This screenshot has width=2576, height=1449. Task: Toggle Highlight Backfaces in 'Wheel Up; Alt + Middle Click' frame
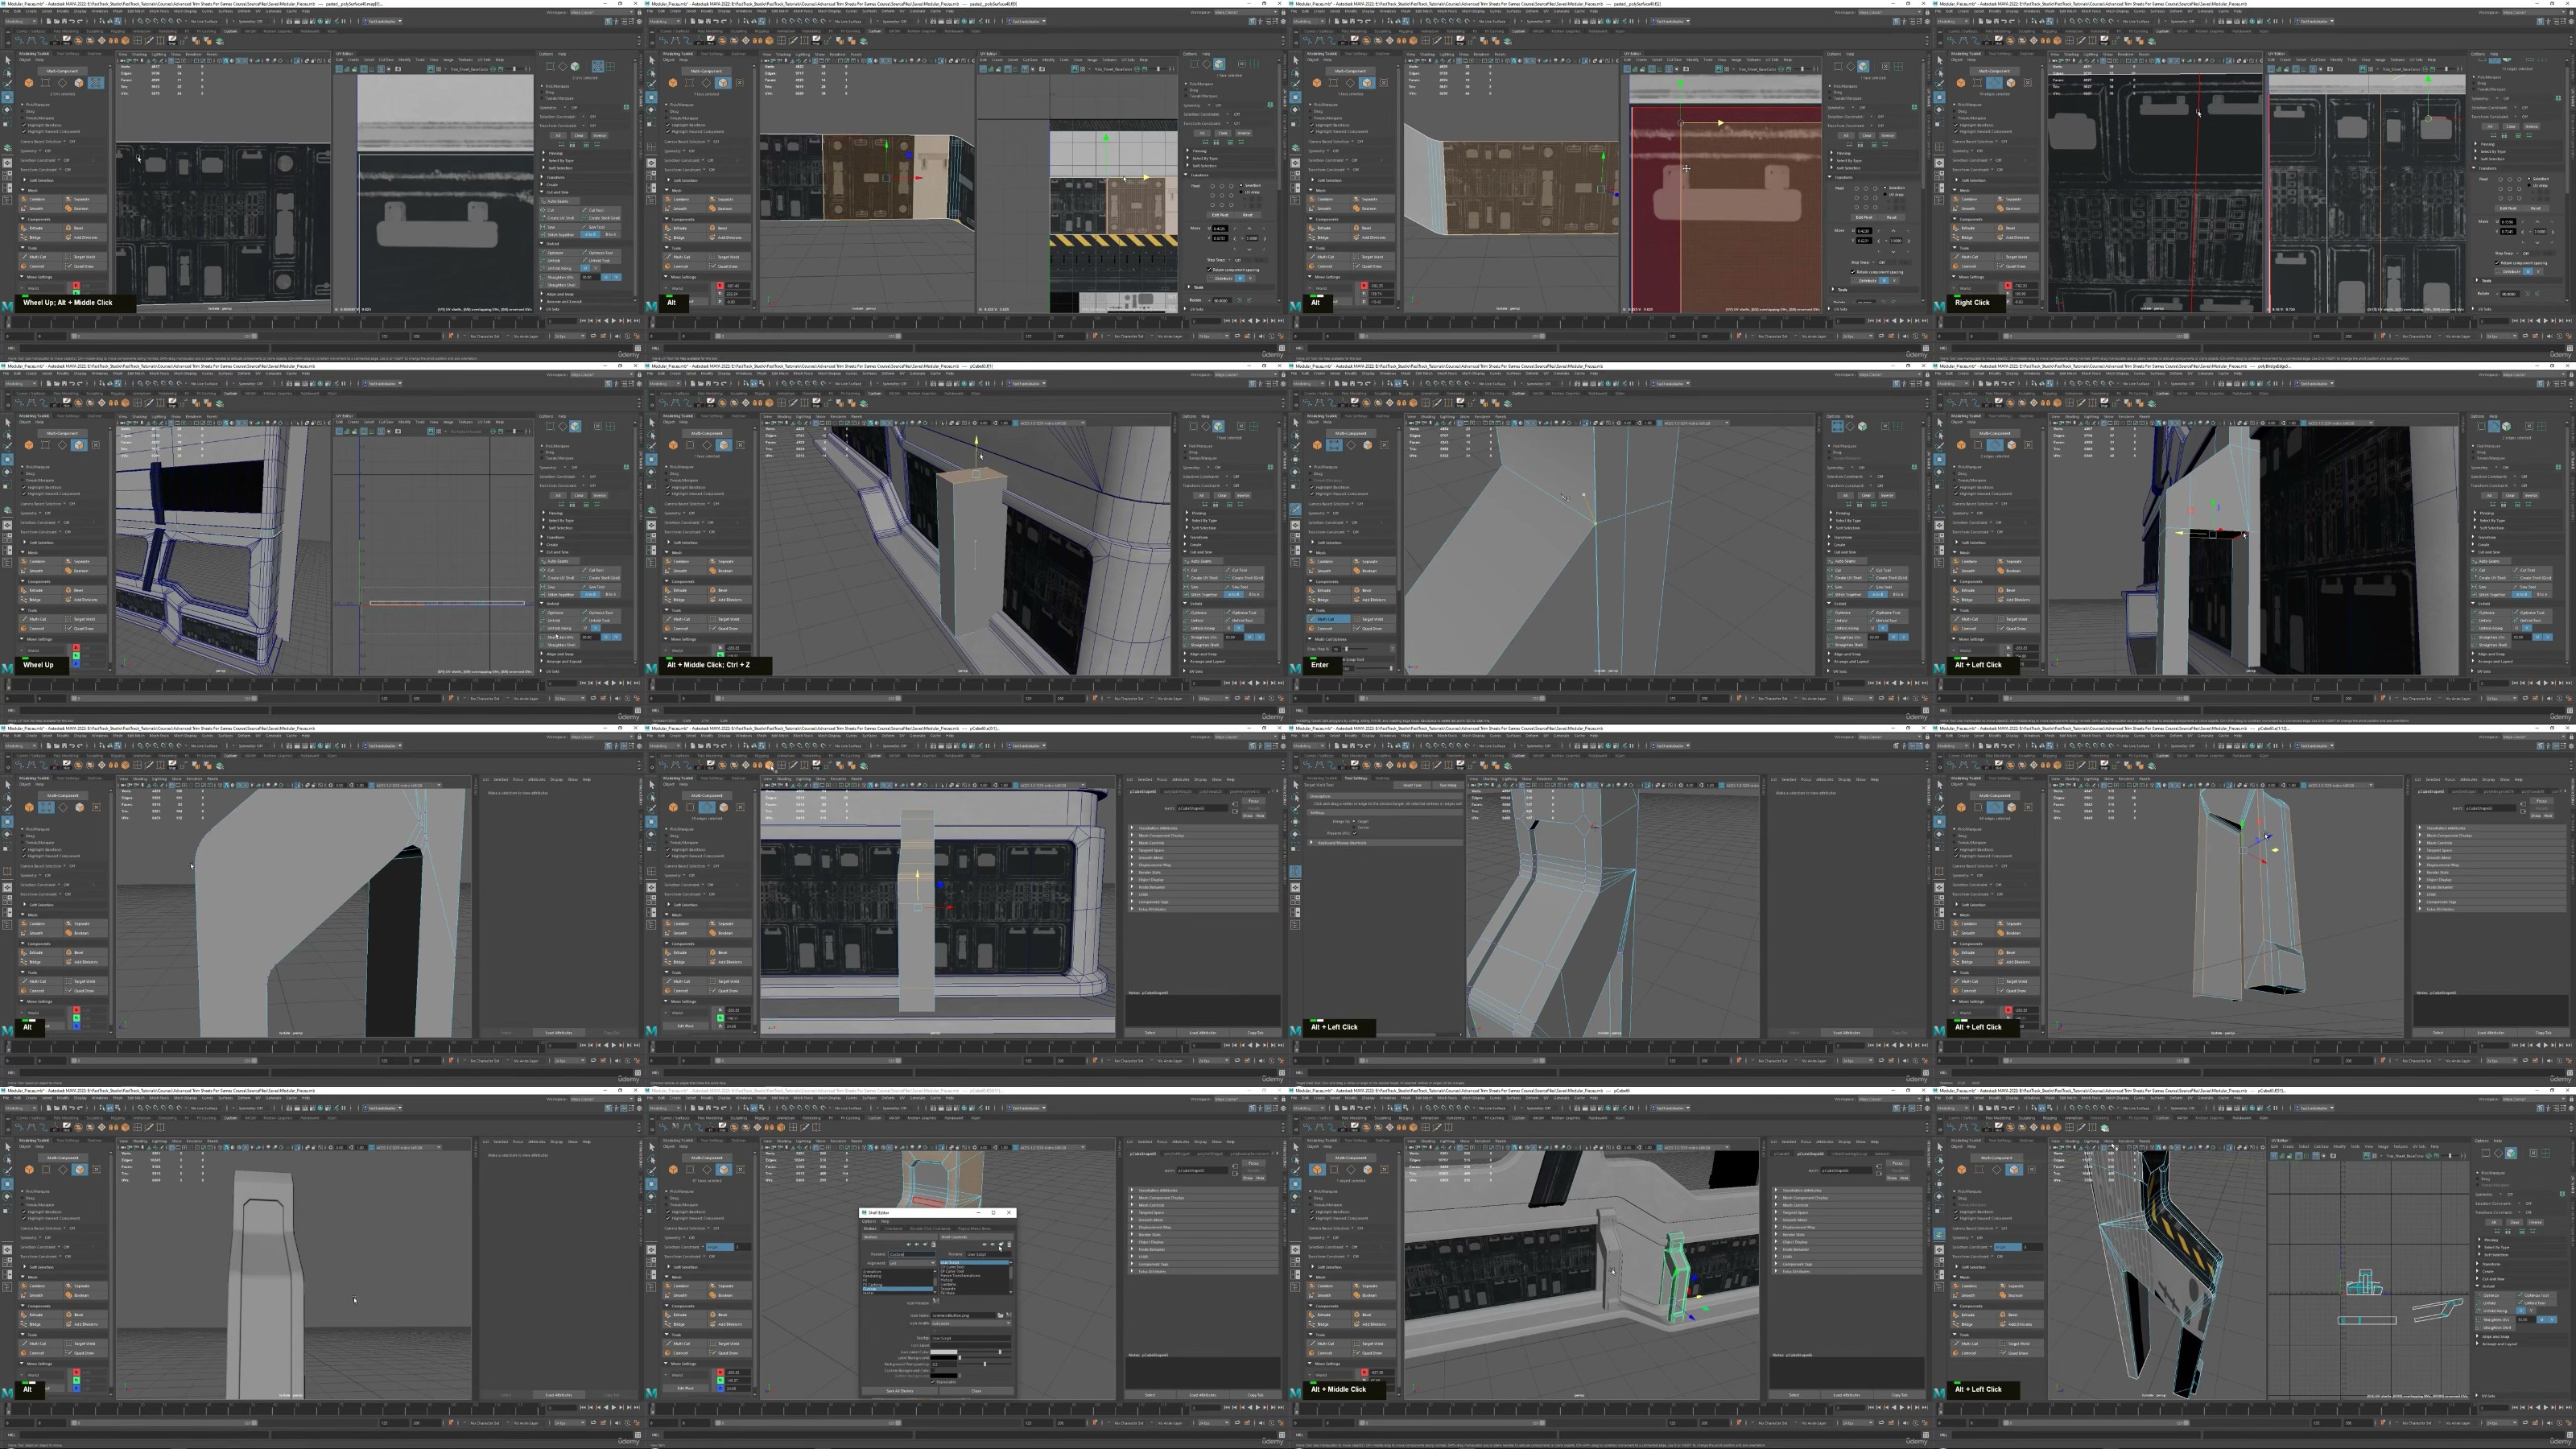pos(24,125)
